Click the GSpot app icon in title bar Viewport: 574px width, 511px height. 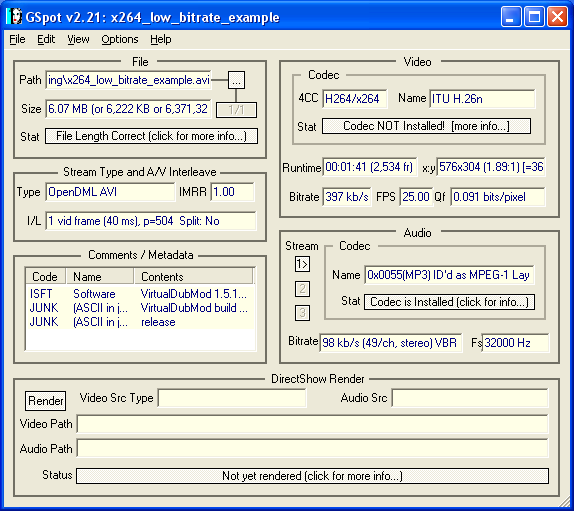14,17
